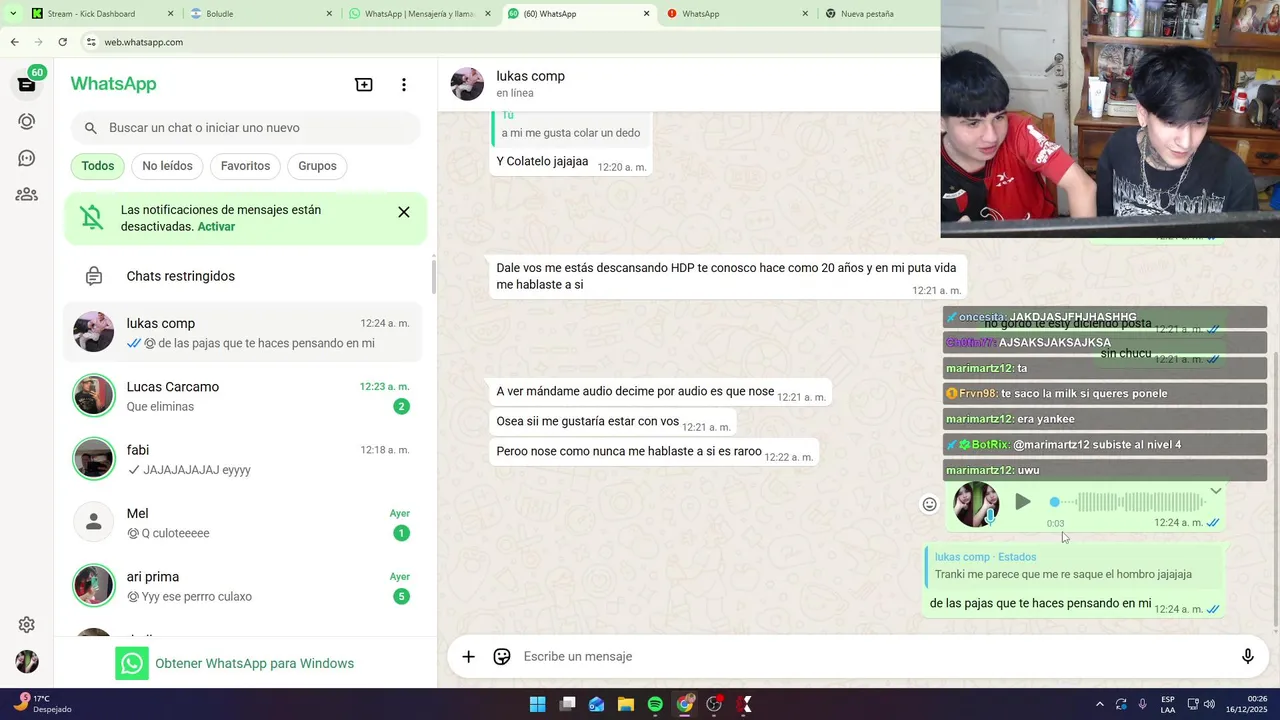1280x720 pixels.
Task: Click the chat list scrollbar
Action: pyautogui.click(x=433, y=275)
